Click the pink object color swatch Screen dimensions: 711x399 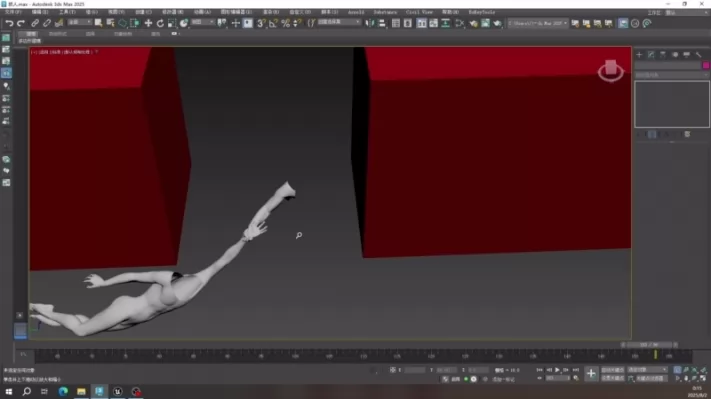[706, 66]
